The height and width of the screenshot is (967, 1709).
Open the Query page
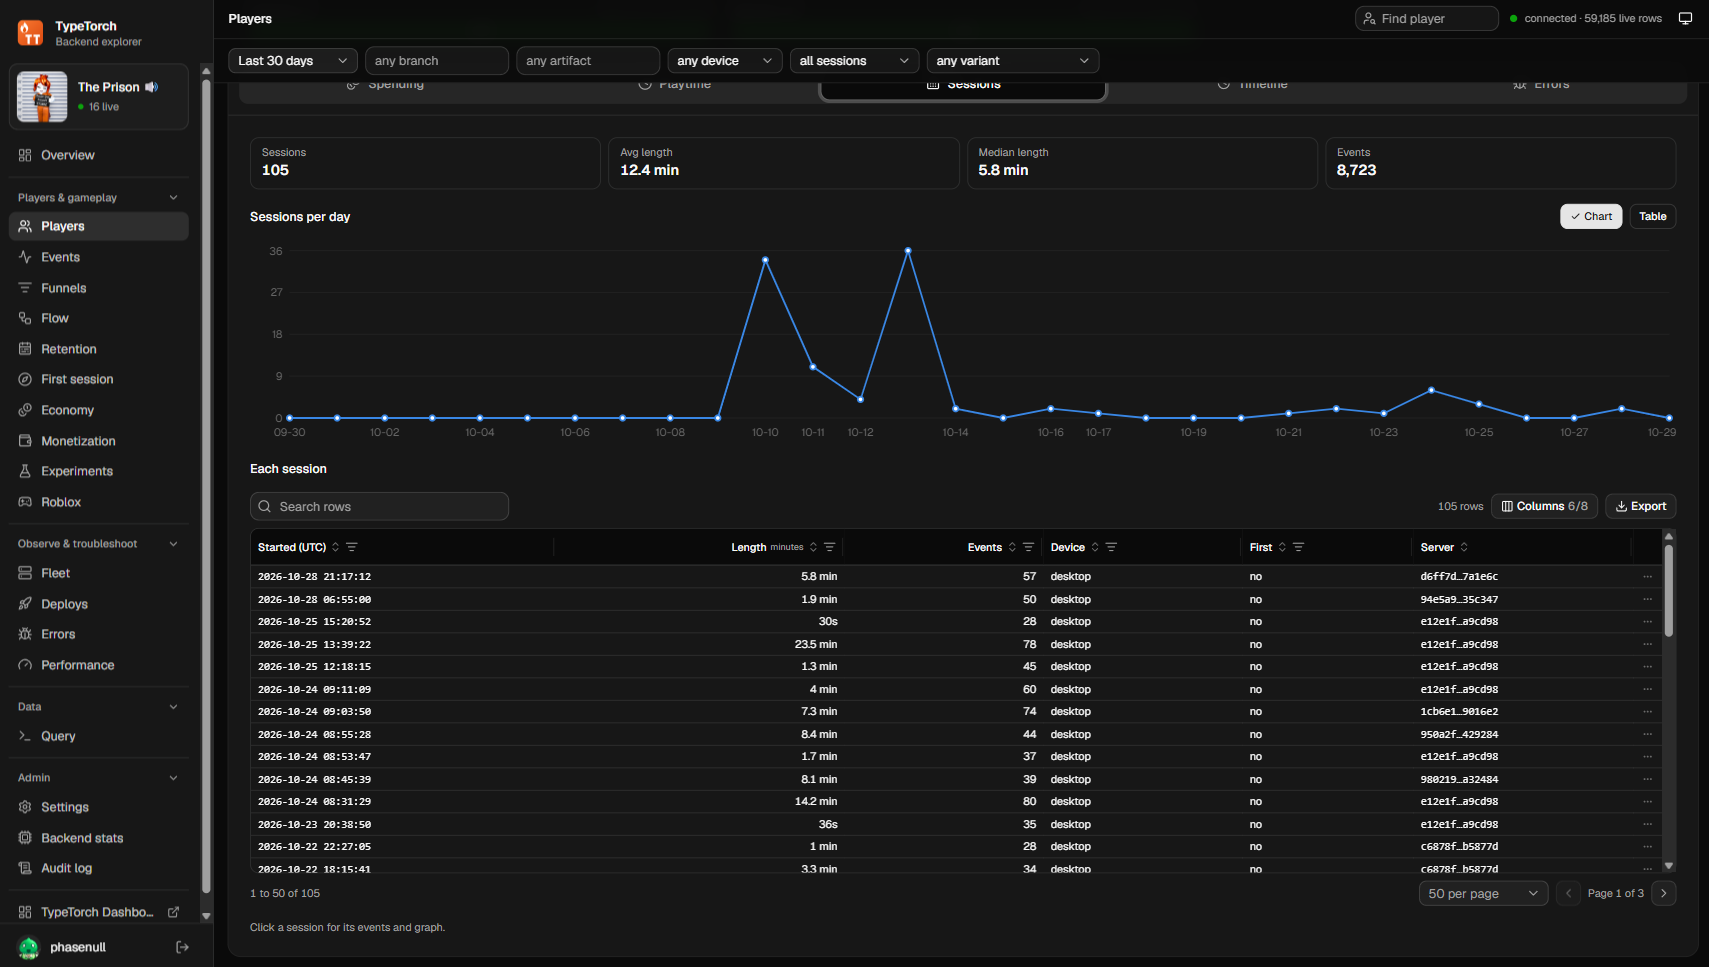point(98,736)
